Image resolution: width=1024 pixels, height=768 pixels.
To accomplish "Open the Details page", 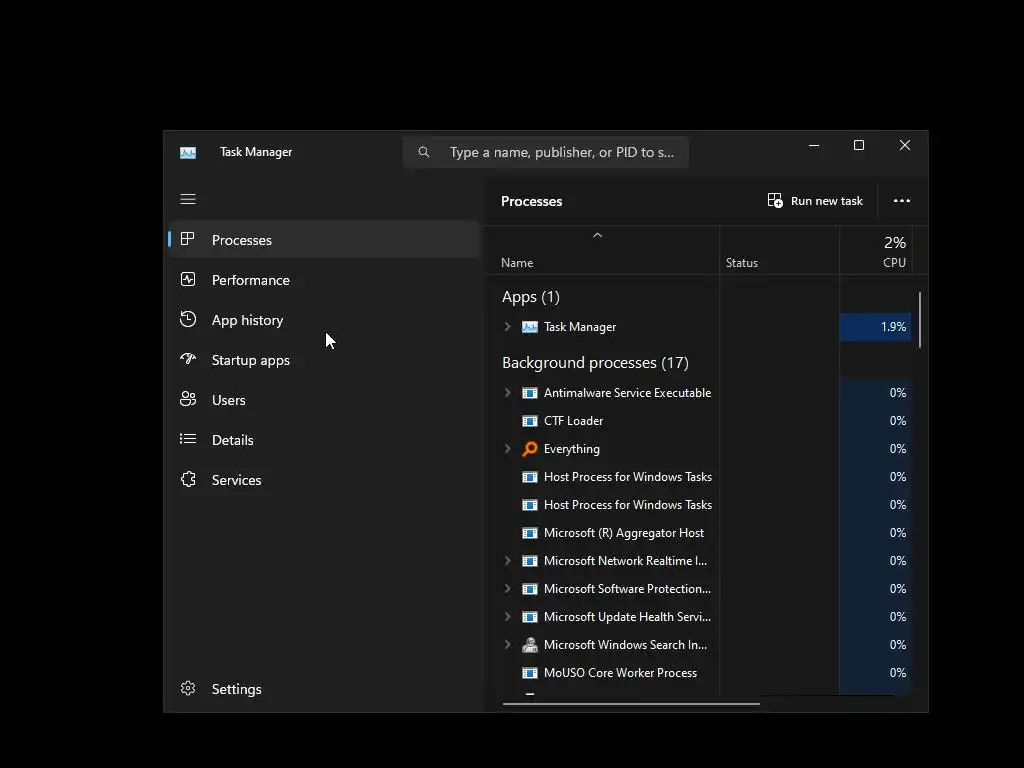I will click(x=232, y=440).
